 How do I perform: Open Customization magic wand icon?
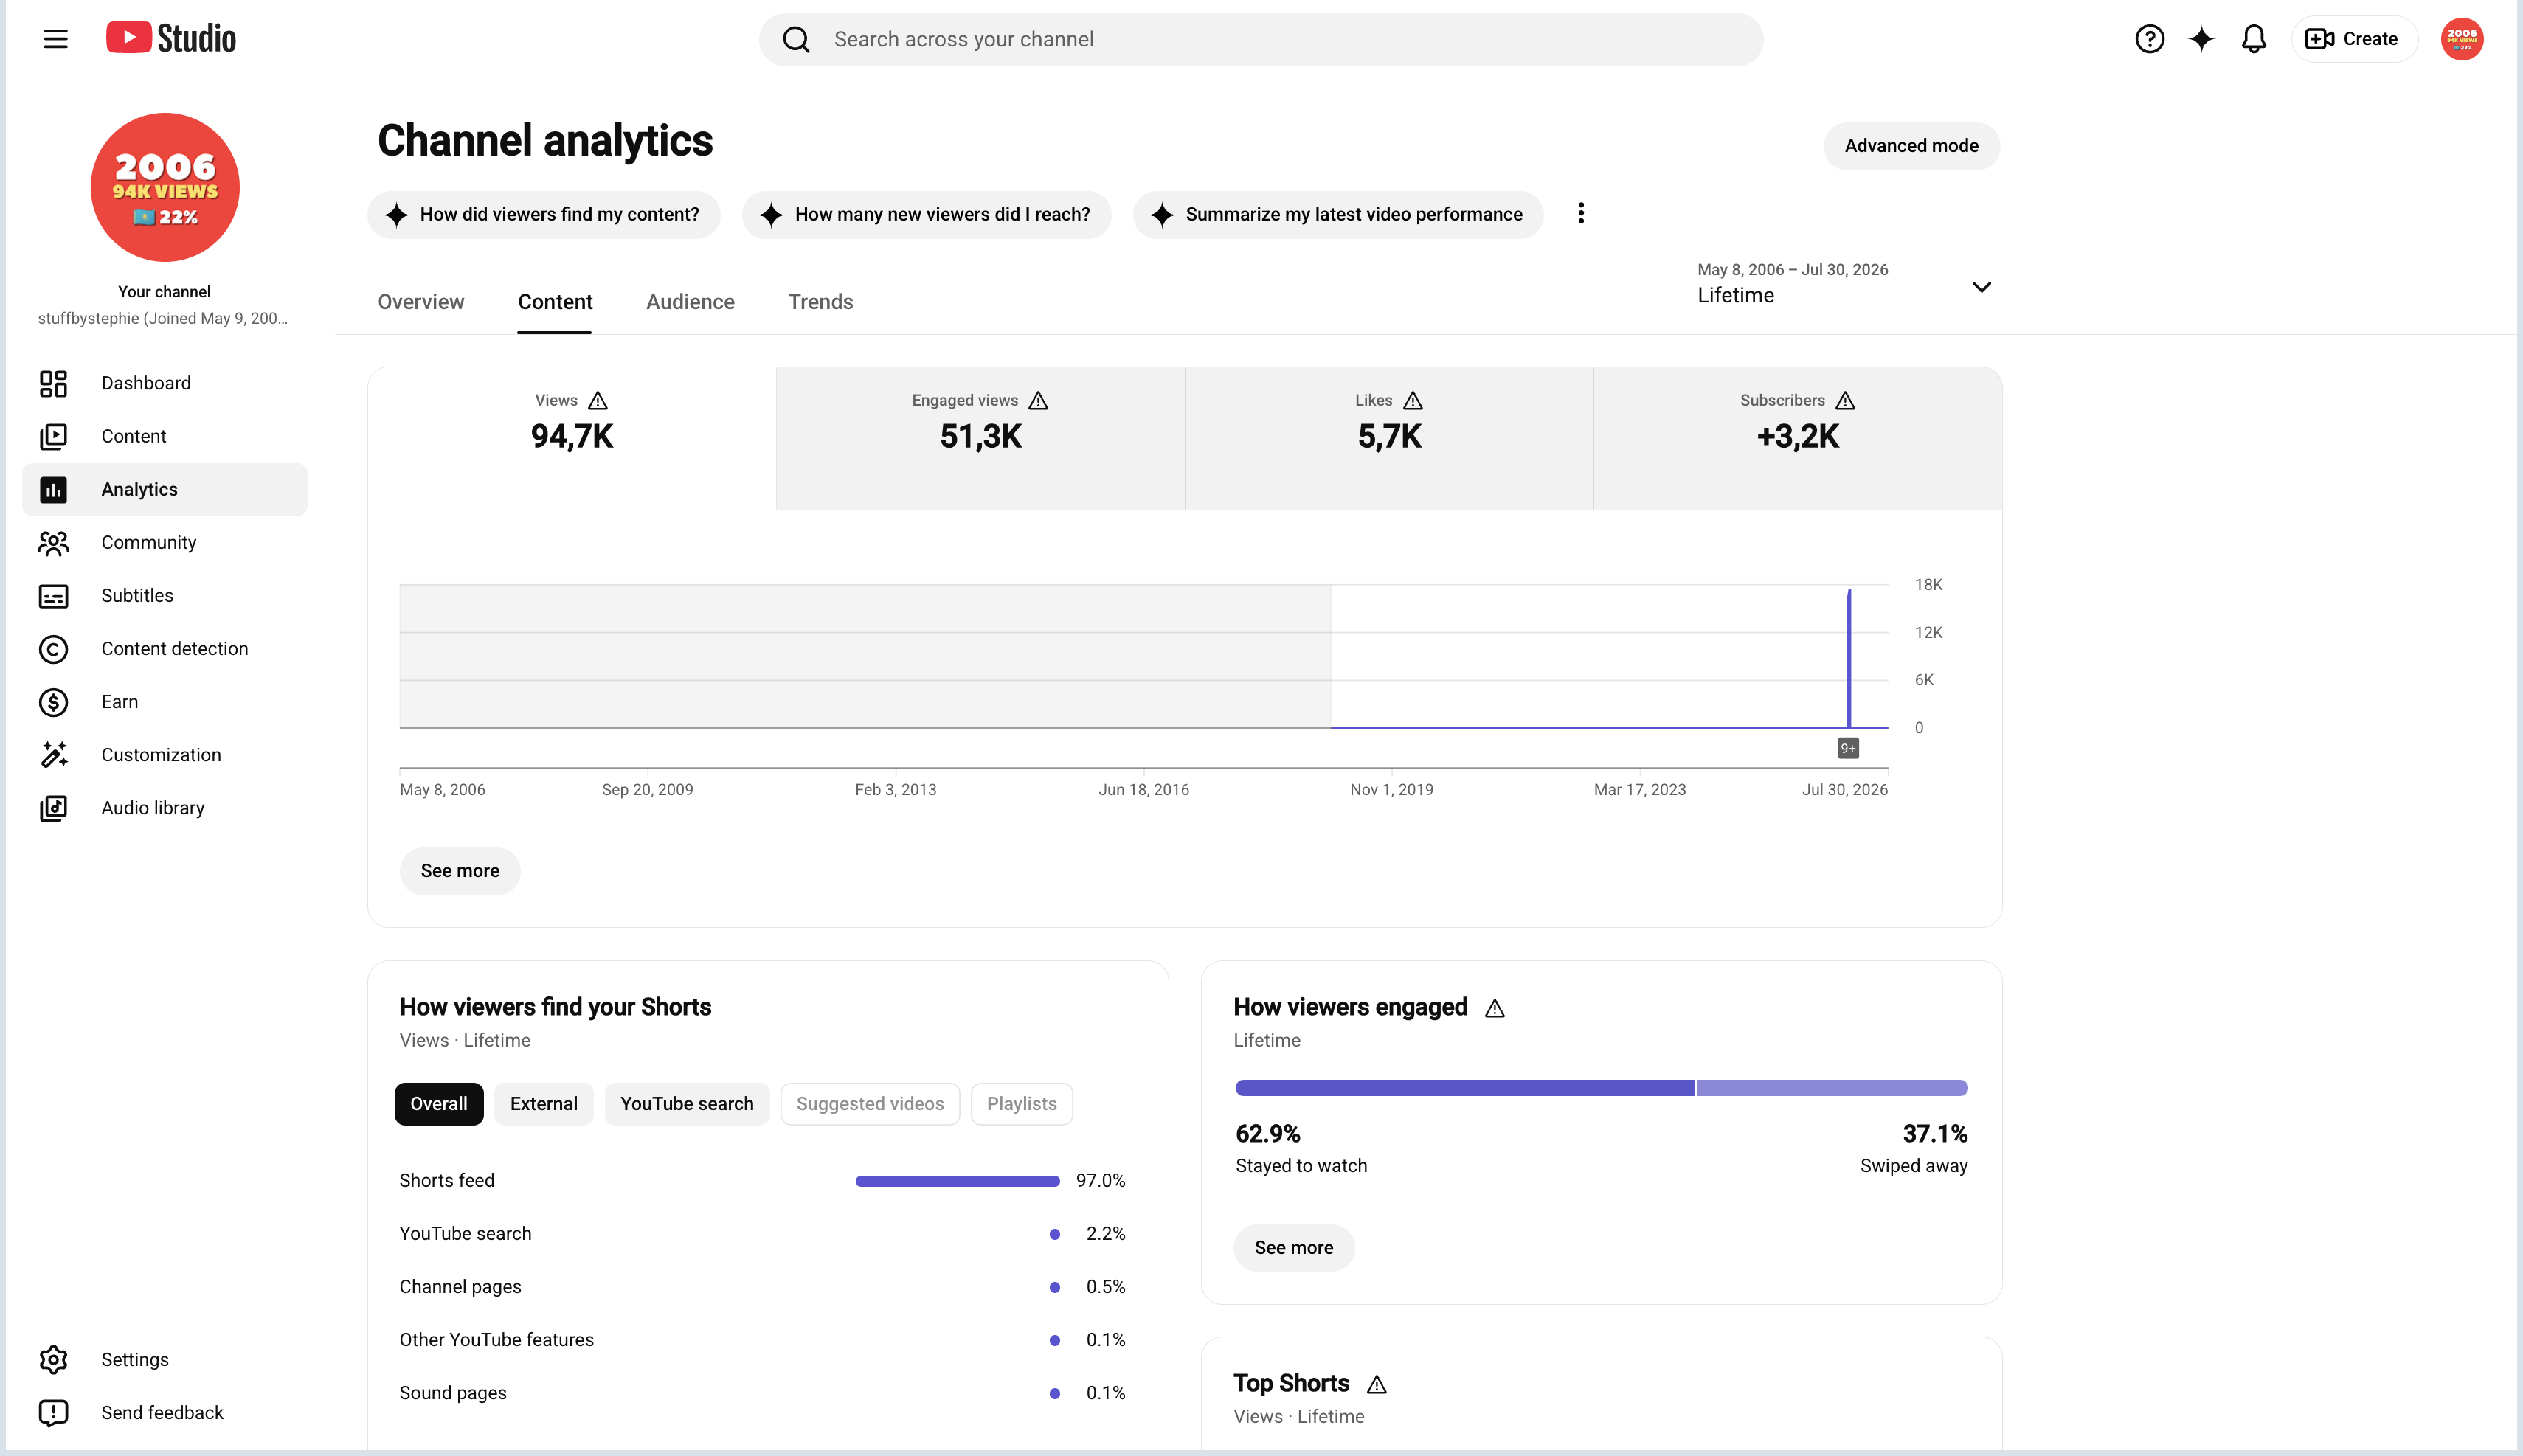click(53, 755)
